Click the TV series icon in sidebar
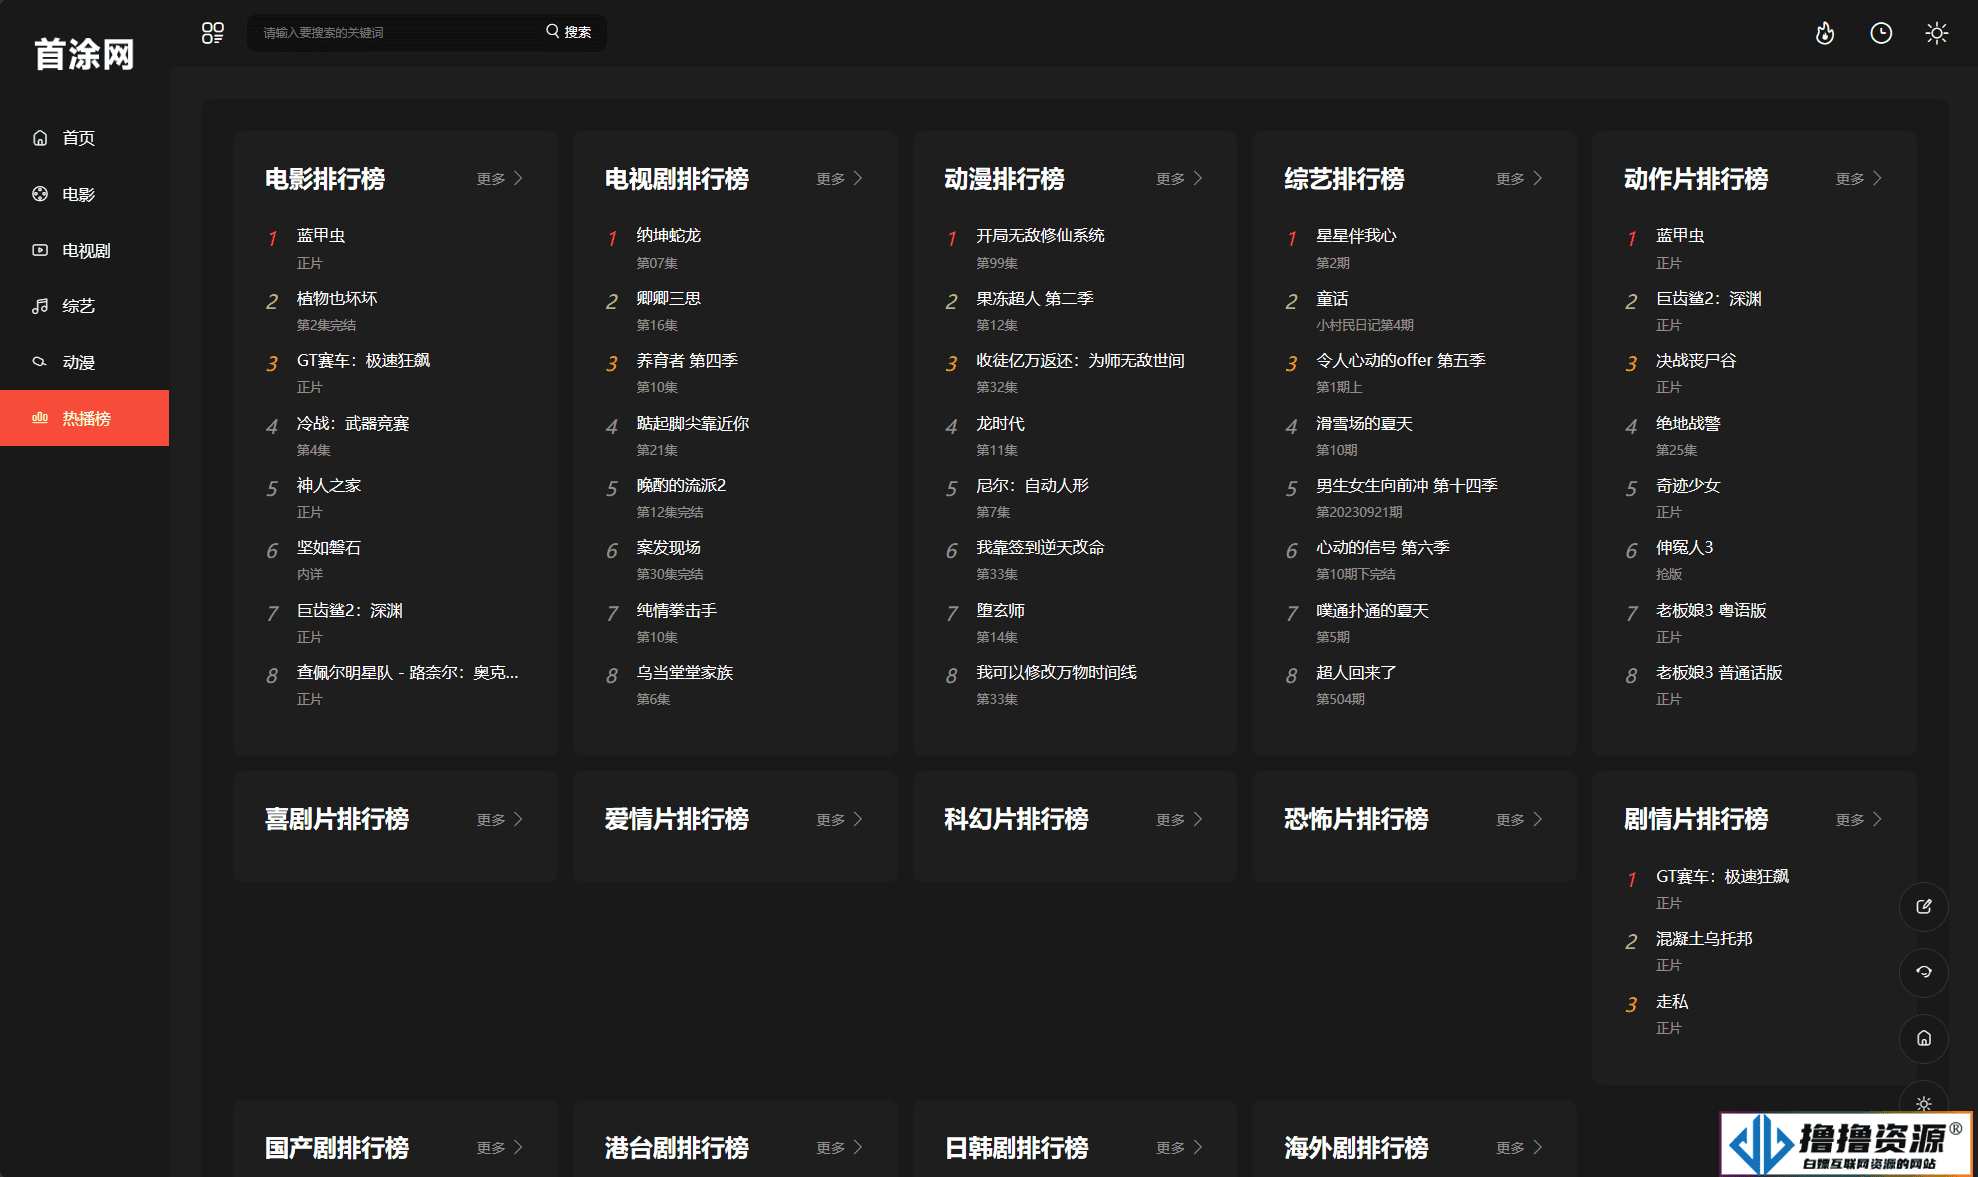The height and width of the screenshot is (1177, 1978). pyautogui.click(x=40, y=250)
